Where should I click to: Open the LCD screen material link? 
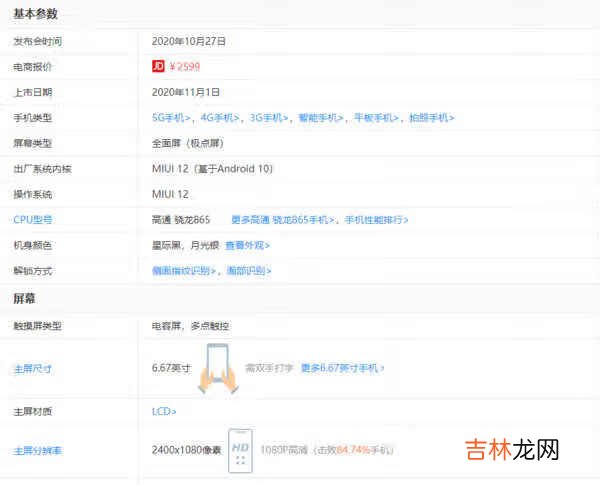pos(164,411)
